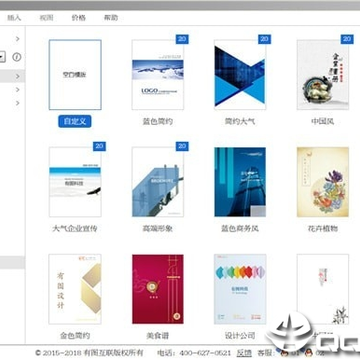Open the 视图 menu
This screenshot has width=360, height=360.
pyautogui.click(x=46, y=18)
